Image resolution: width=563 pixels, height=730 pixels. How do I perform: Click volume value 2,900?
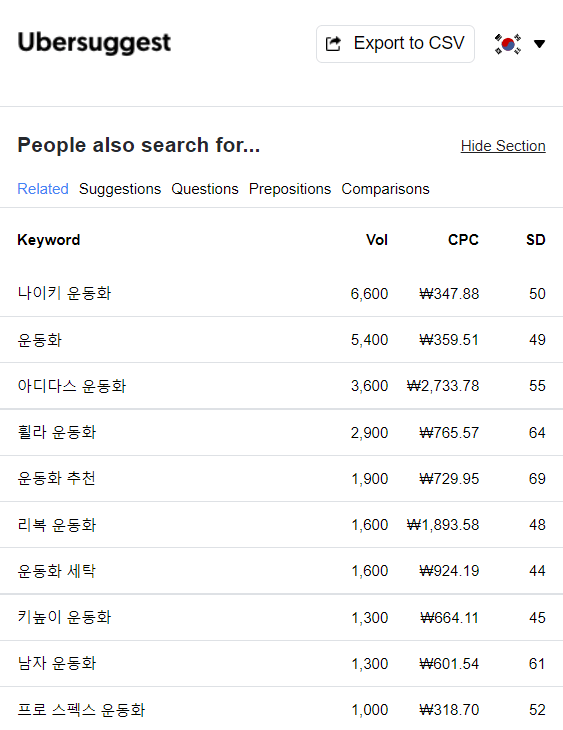click(369, 433)
